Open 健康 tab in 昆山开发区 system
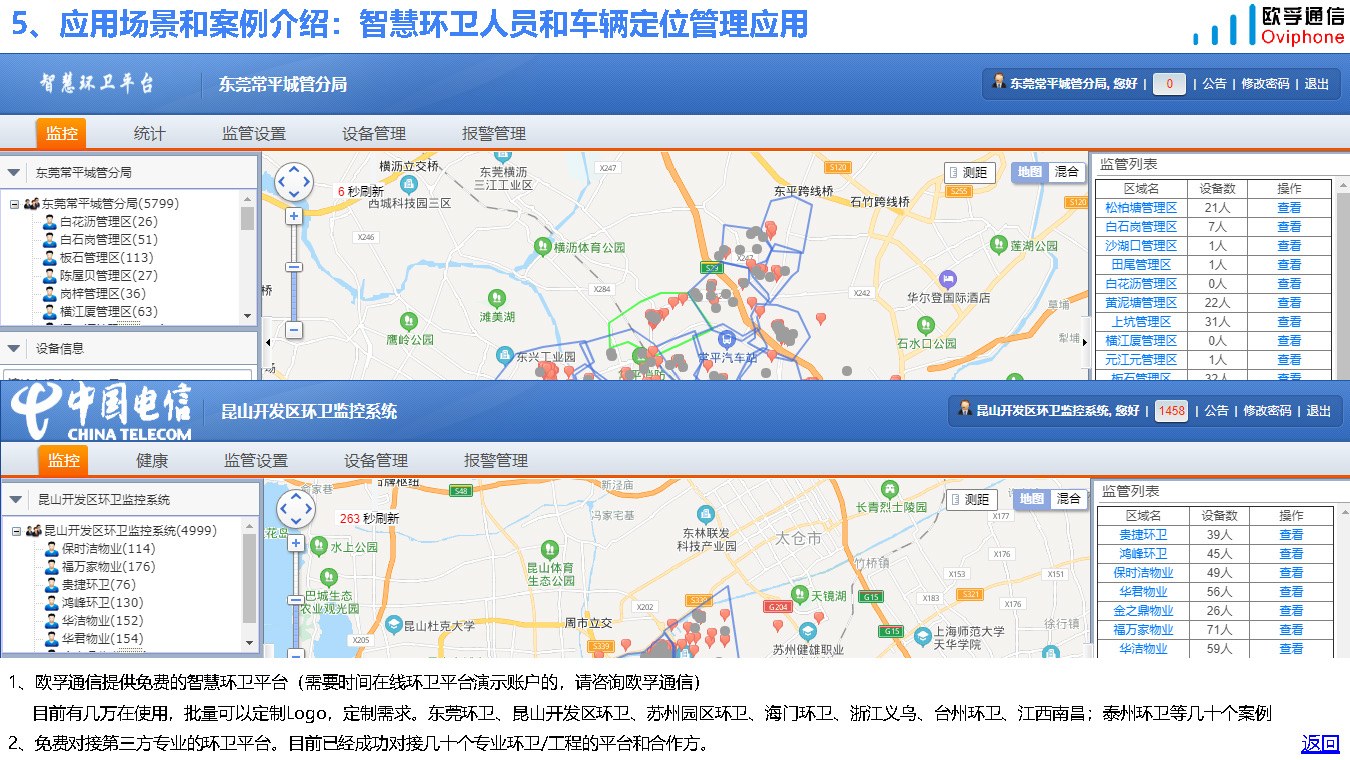 click(152, 460)
